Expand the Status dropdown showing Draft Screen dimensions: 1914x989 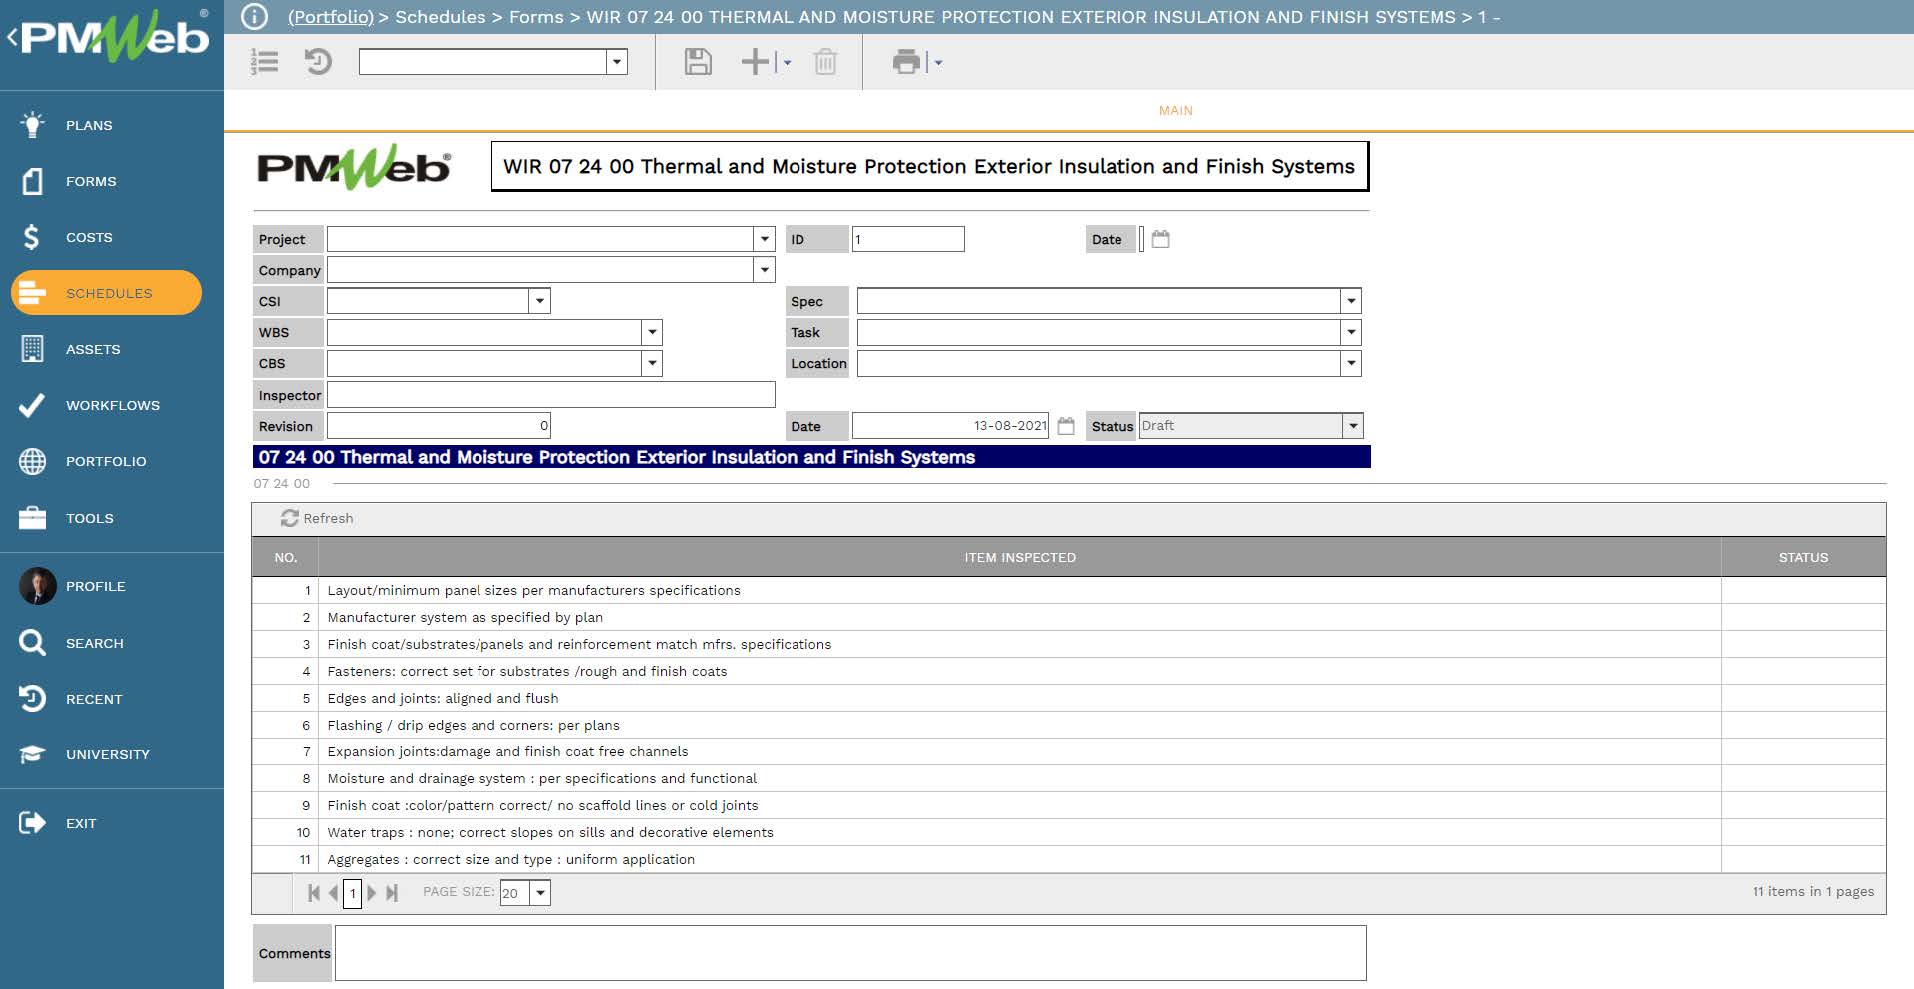click(1352, 426)
